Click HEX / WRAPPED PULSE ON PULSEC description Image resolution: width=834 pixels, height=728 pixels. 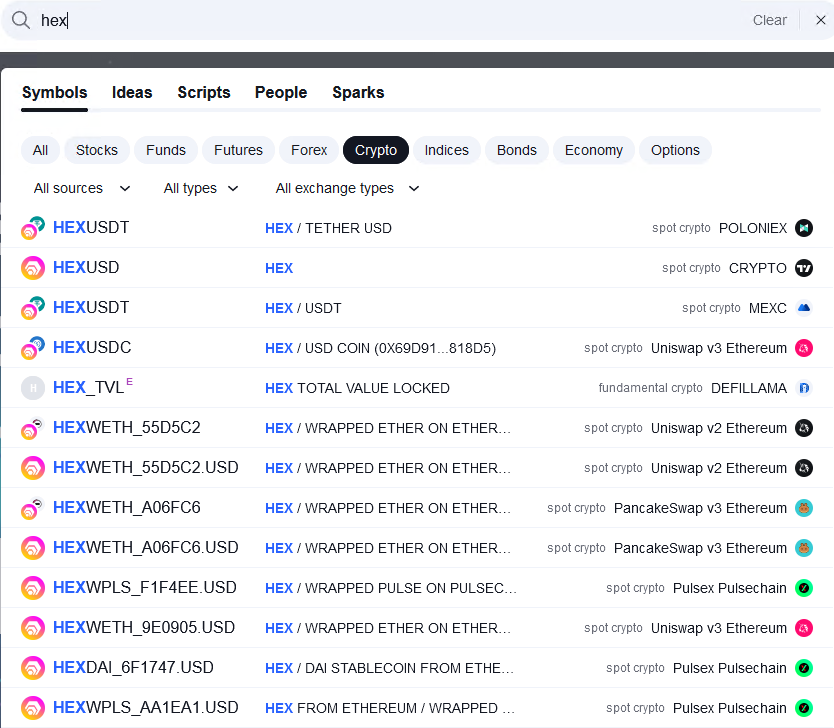click(391, 588)
